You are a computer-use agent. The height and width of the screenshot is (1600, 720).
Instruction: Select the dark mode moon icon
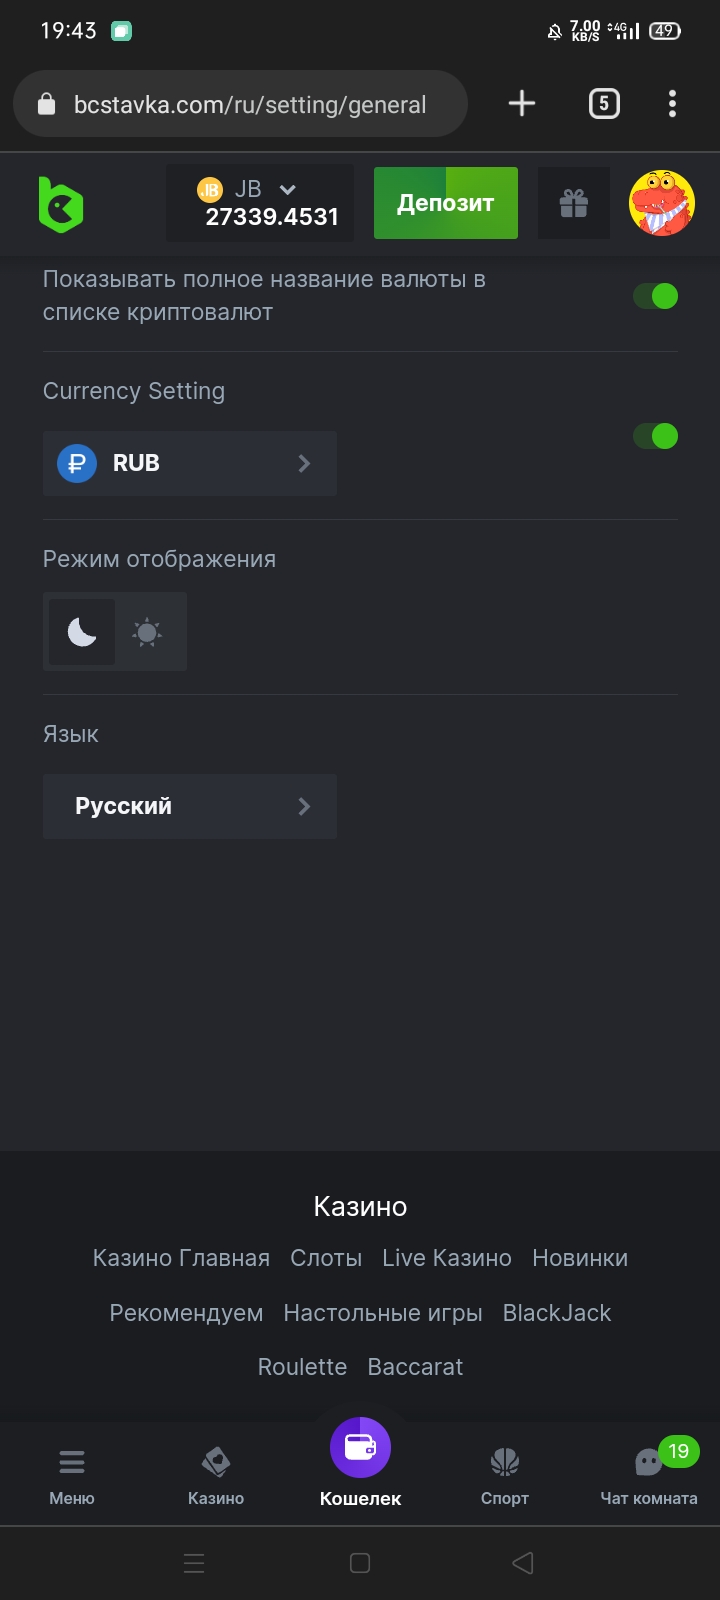coord(82,632)
